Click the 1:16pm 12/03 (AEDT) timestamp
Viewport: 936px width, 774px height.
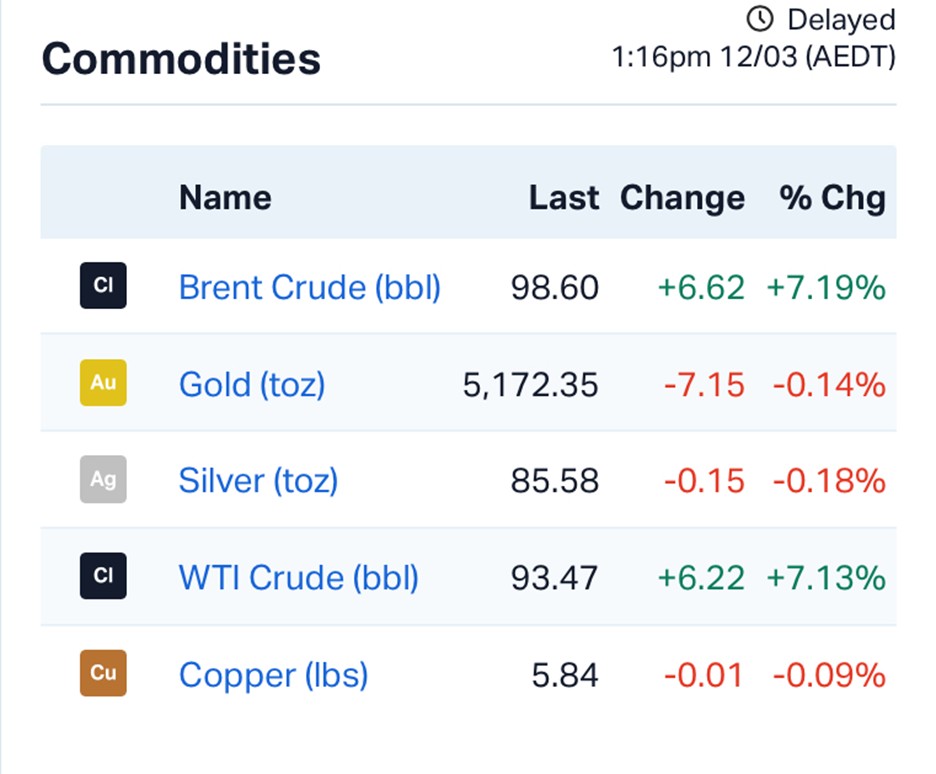[x=753, y=56]
